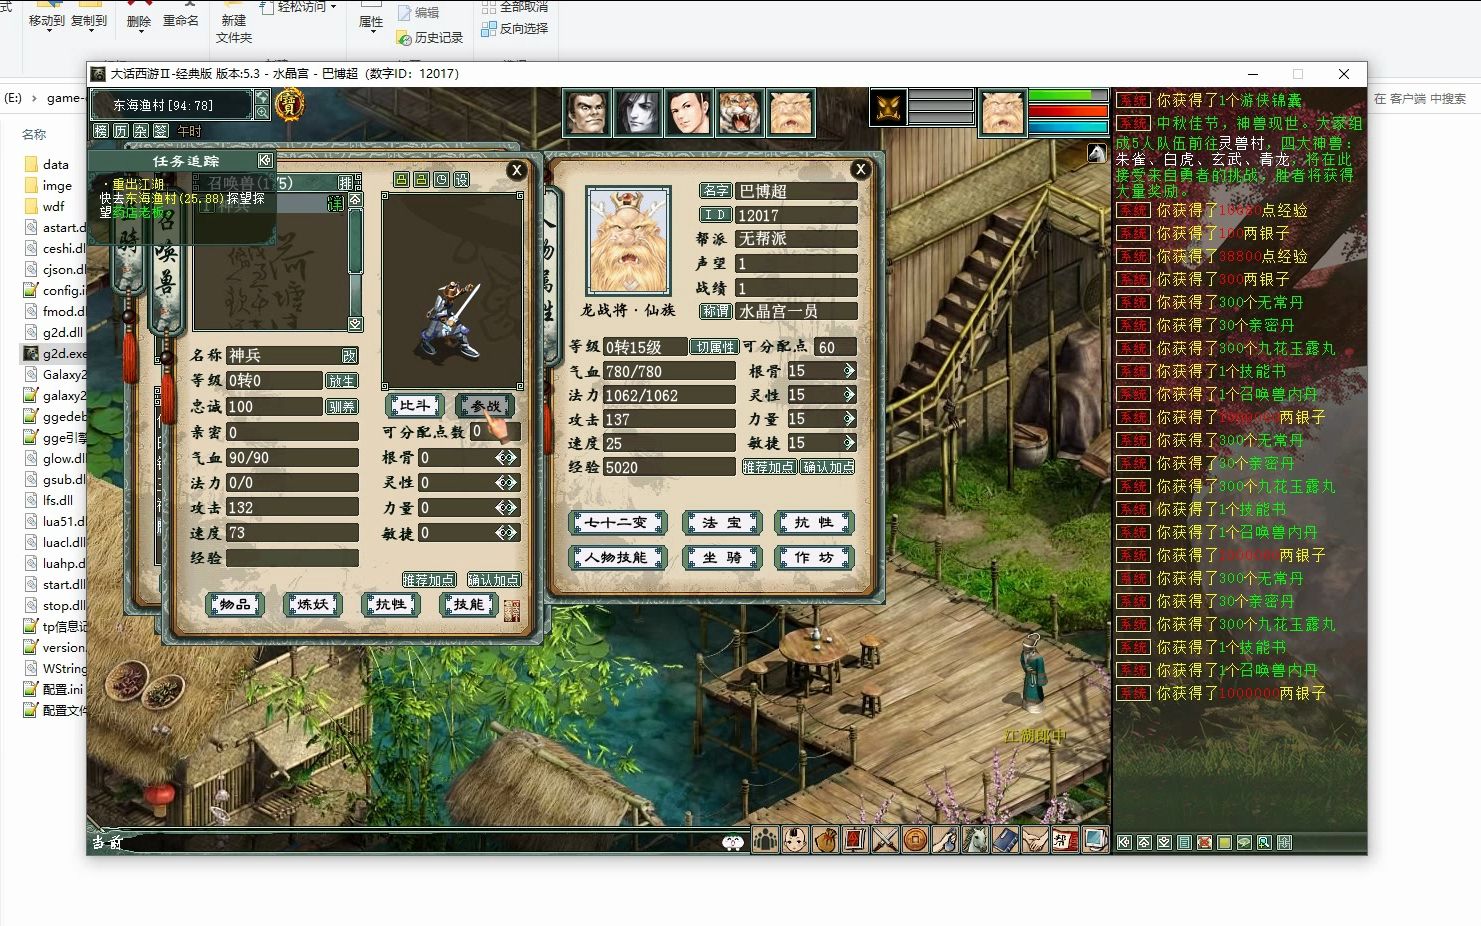Toggle the red crossed chat filter icon
The width and height of the screenshot is (1481, 926).
[x=1204, y=843]
